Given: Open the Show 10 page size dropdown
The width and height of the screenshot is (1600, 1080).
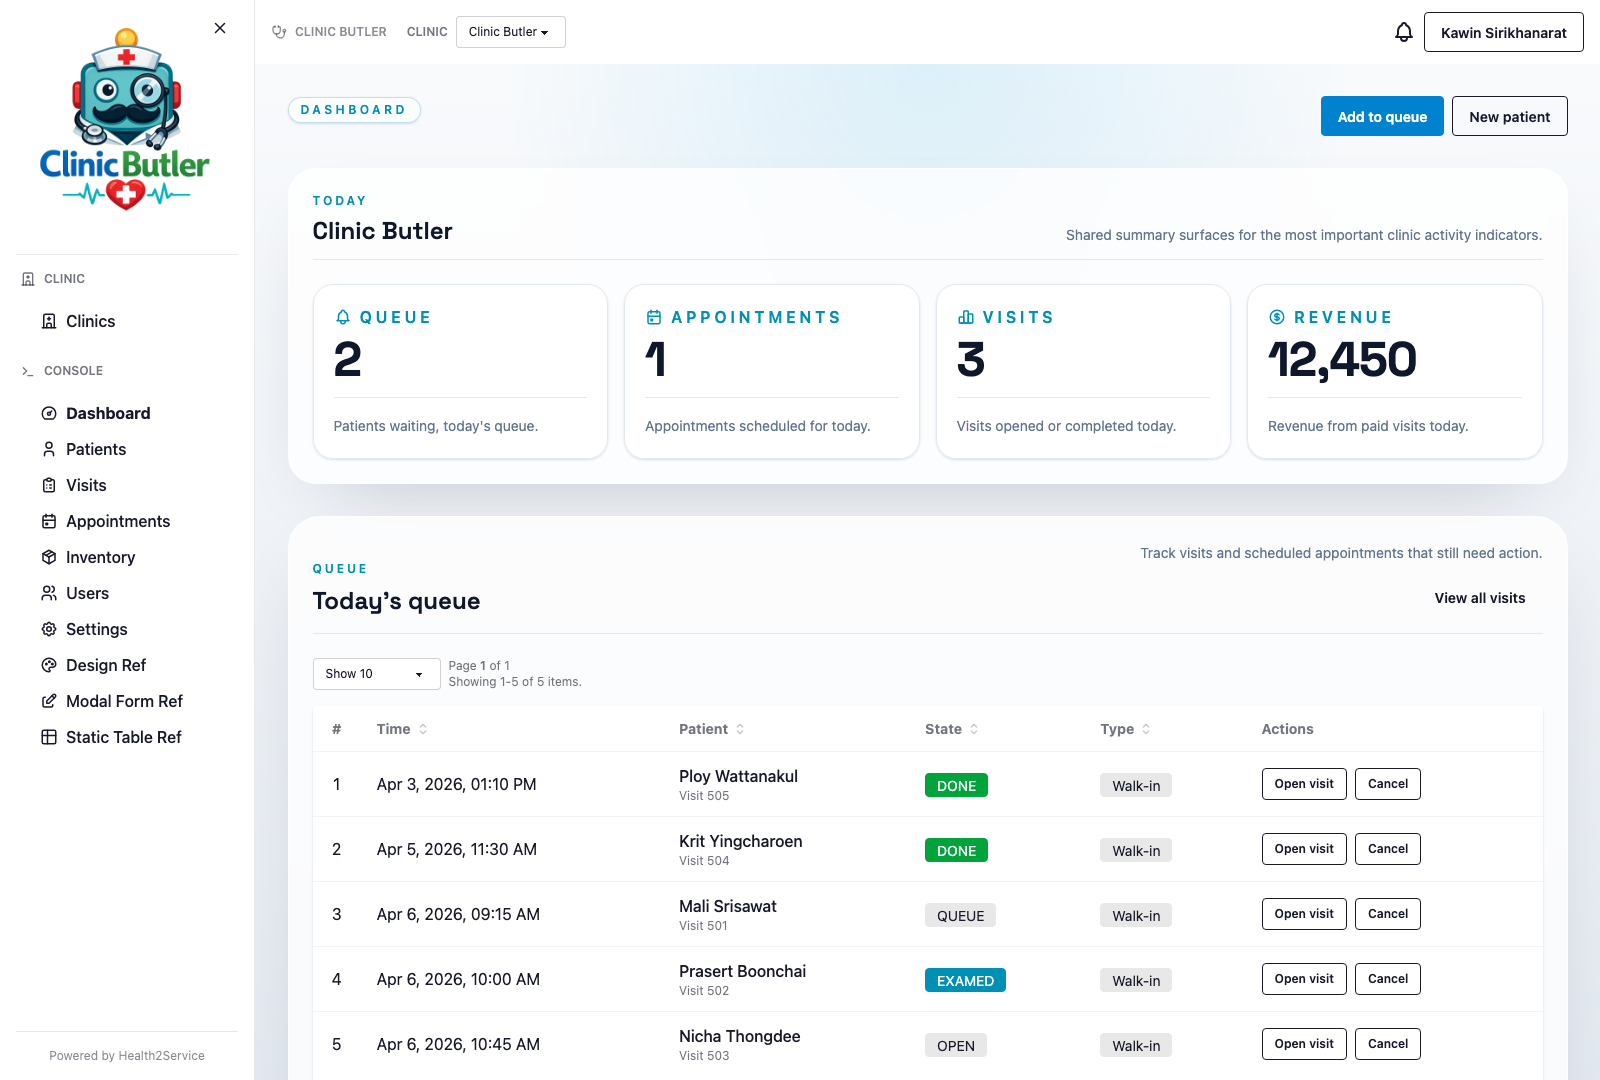Looking at the screenshot, I should tap(376, 673).
